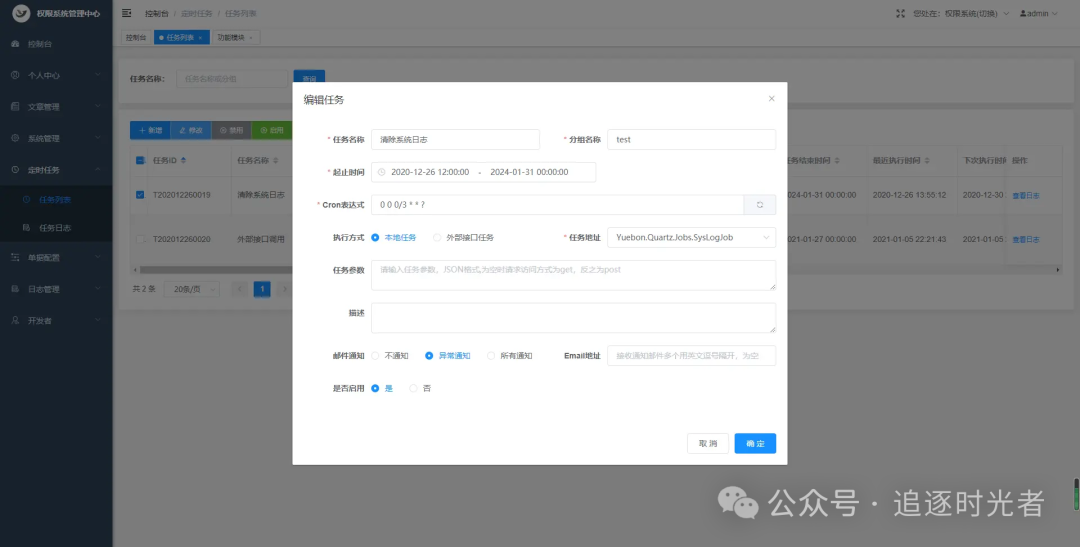
Task: Toggle fullscreen with the expand icon
Action: (x=900, y=13)
